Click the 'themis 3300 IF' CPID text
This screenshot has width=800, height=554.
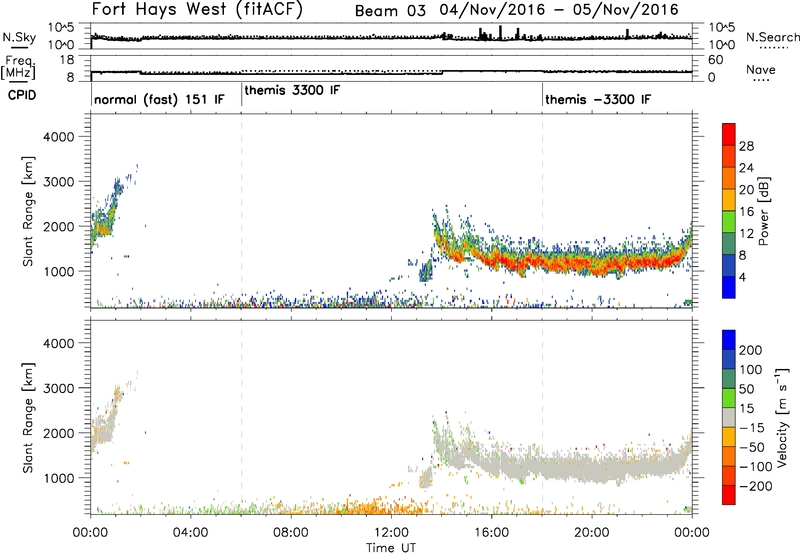pyautogui.click(x=292, y=90)
